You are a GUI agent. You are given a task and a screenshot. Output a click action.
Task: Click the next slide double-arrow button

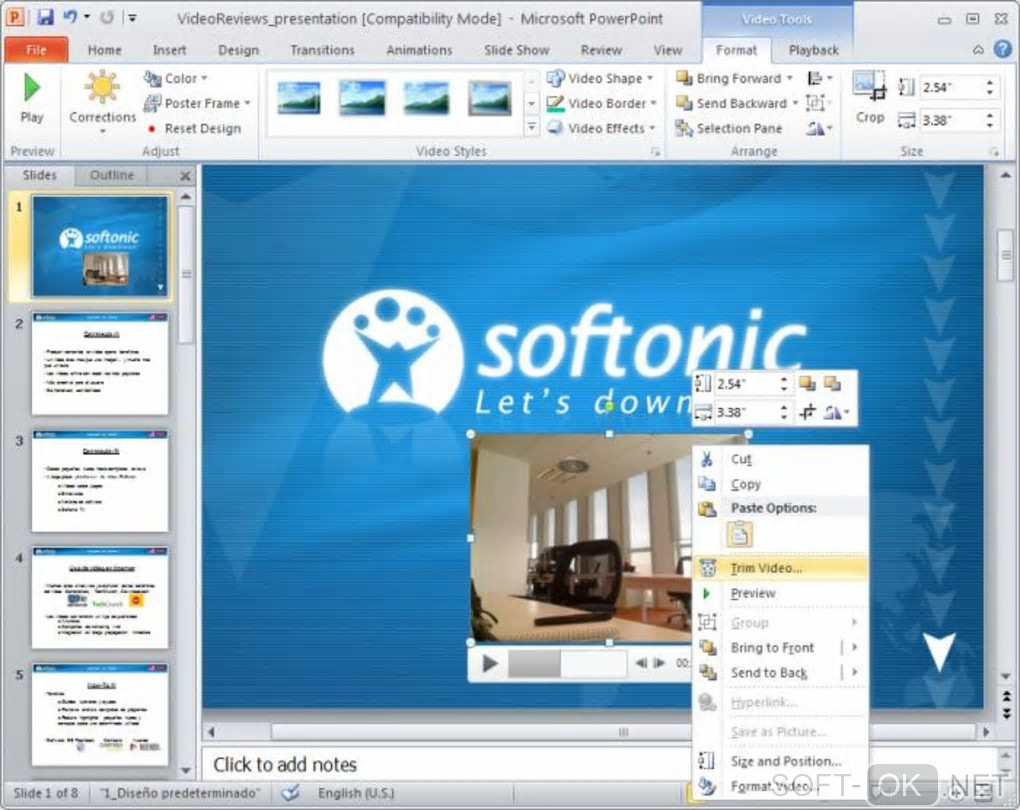pos(1006,712)
